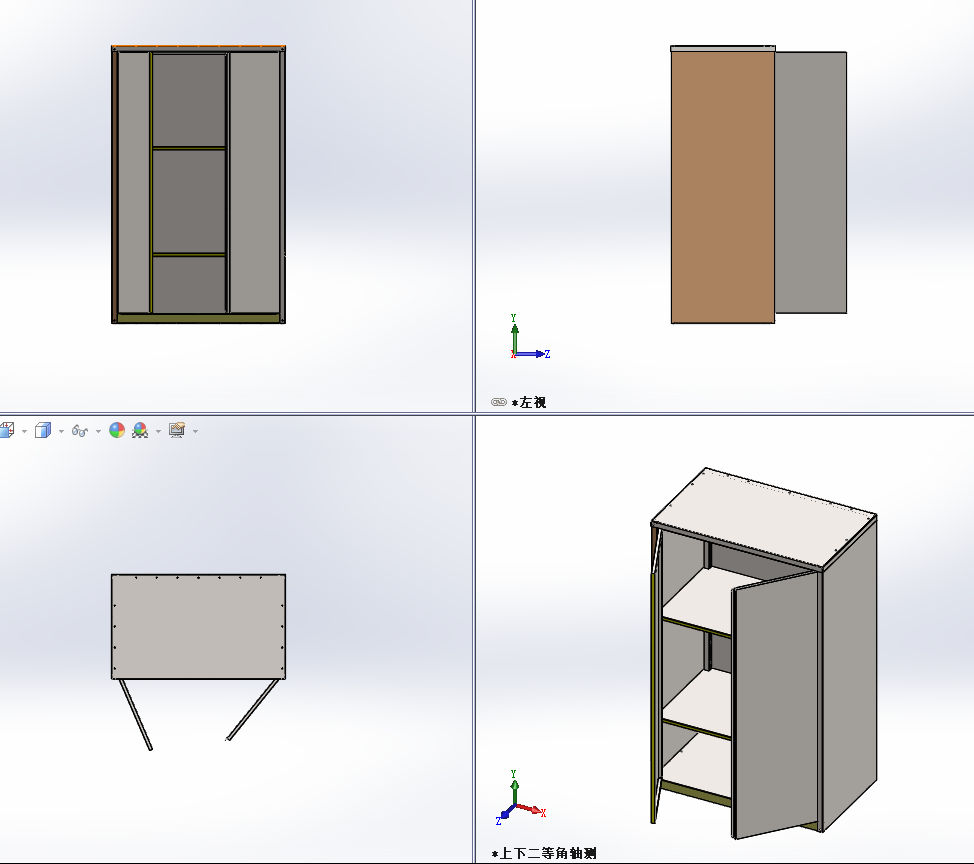974x864 pixels.
Task: Select the middle shelf in the front view
Action: (x=189, y=255)
